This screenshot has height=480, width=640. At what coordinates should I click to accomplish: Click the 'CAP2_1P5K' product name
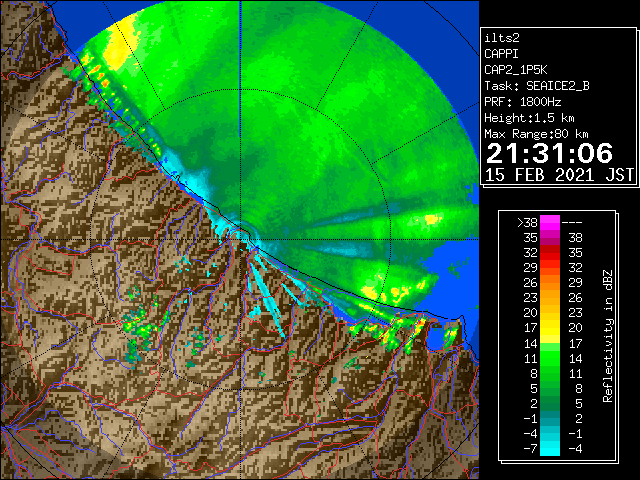point(516,70)
